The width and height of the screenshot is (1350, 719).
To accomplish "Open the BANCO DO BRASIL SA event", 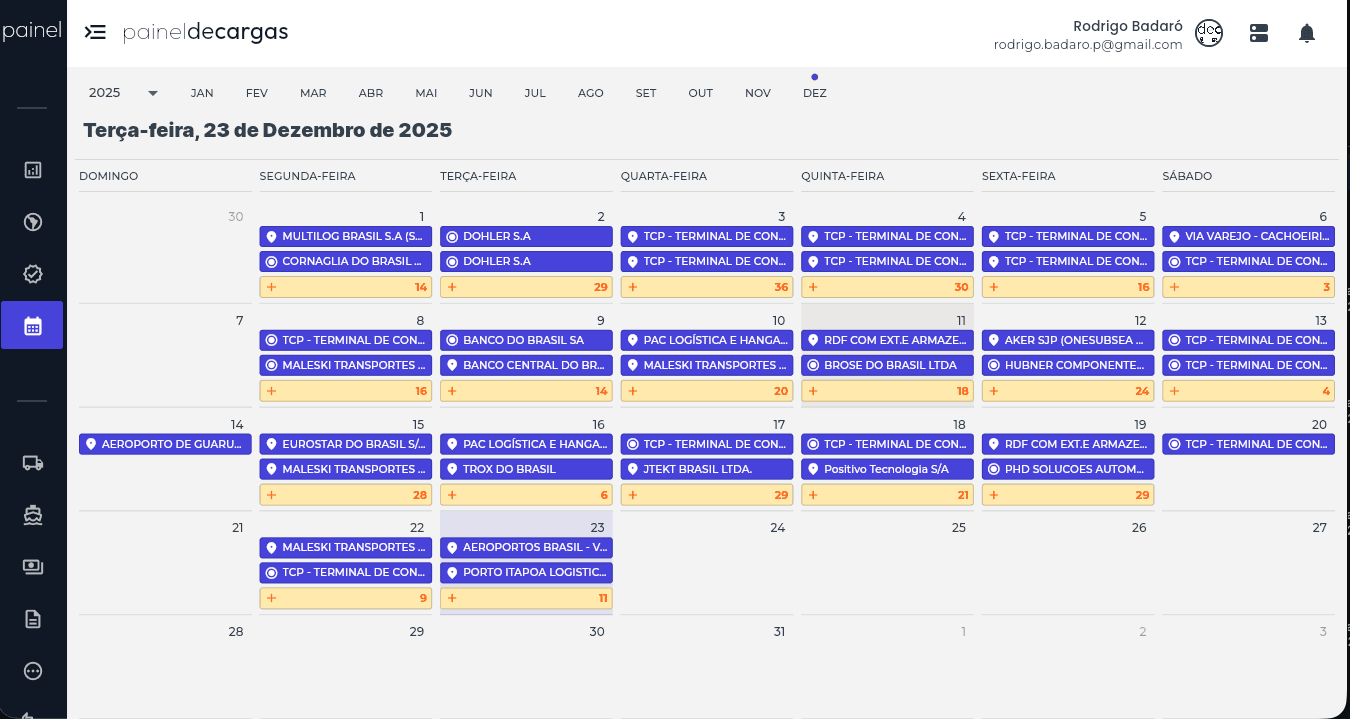I will [526, 340].
